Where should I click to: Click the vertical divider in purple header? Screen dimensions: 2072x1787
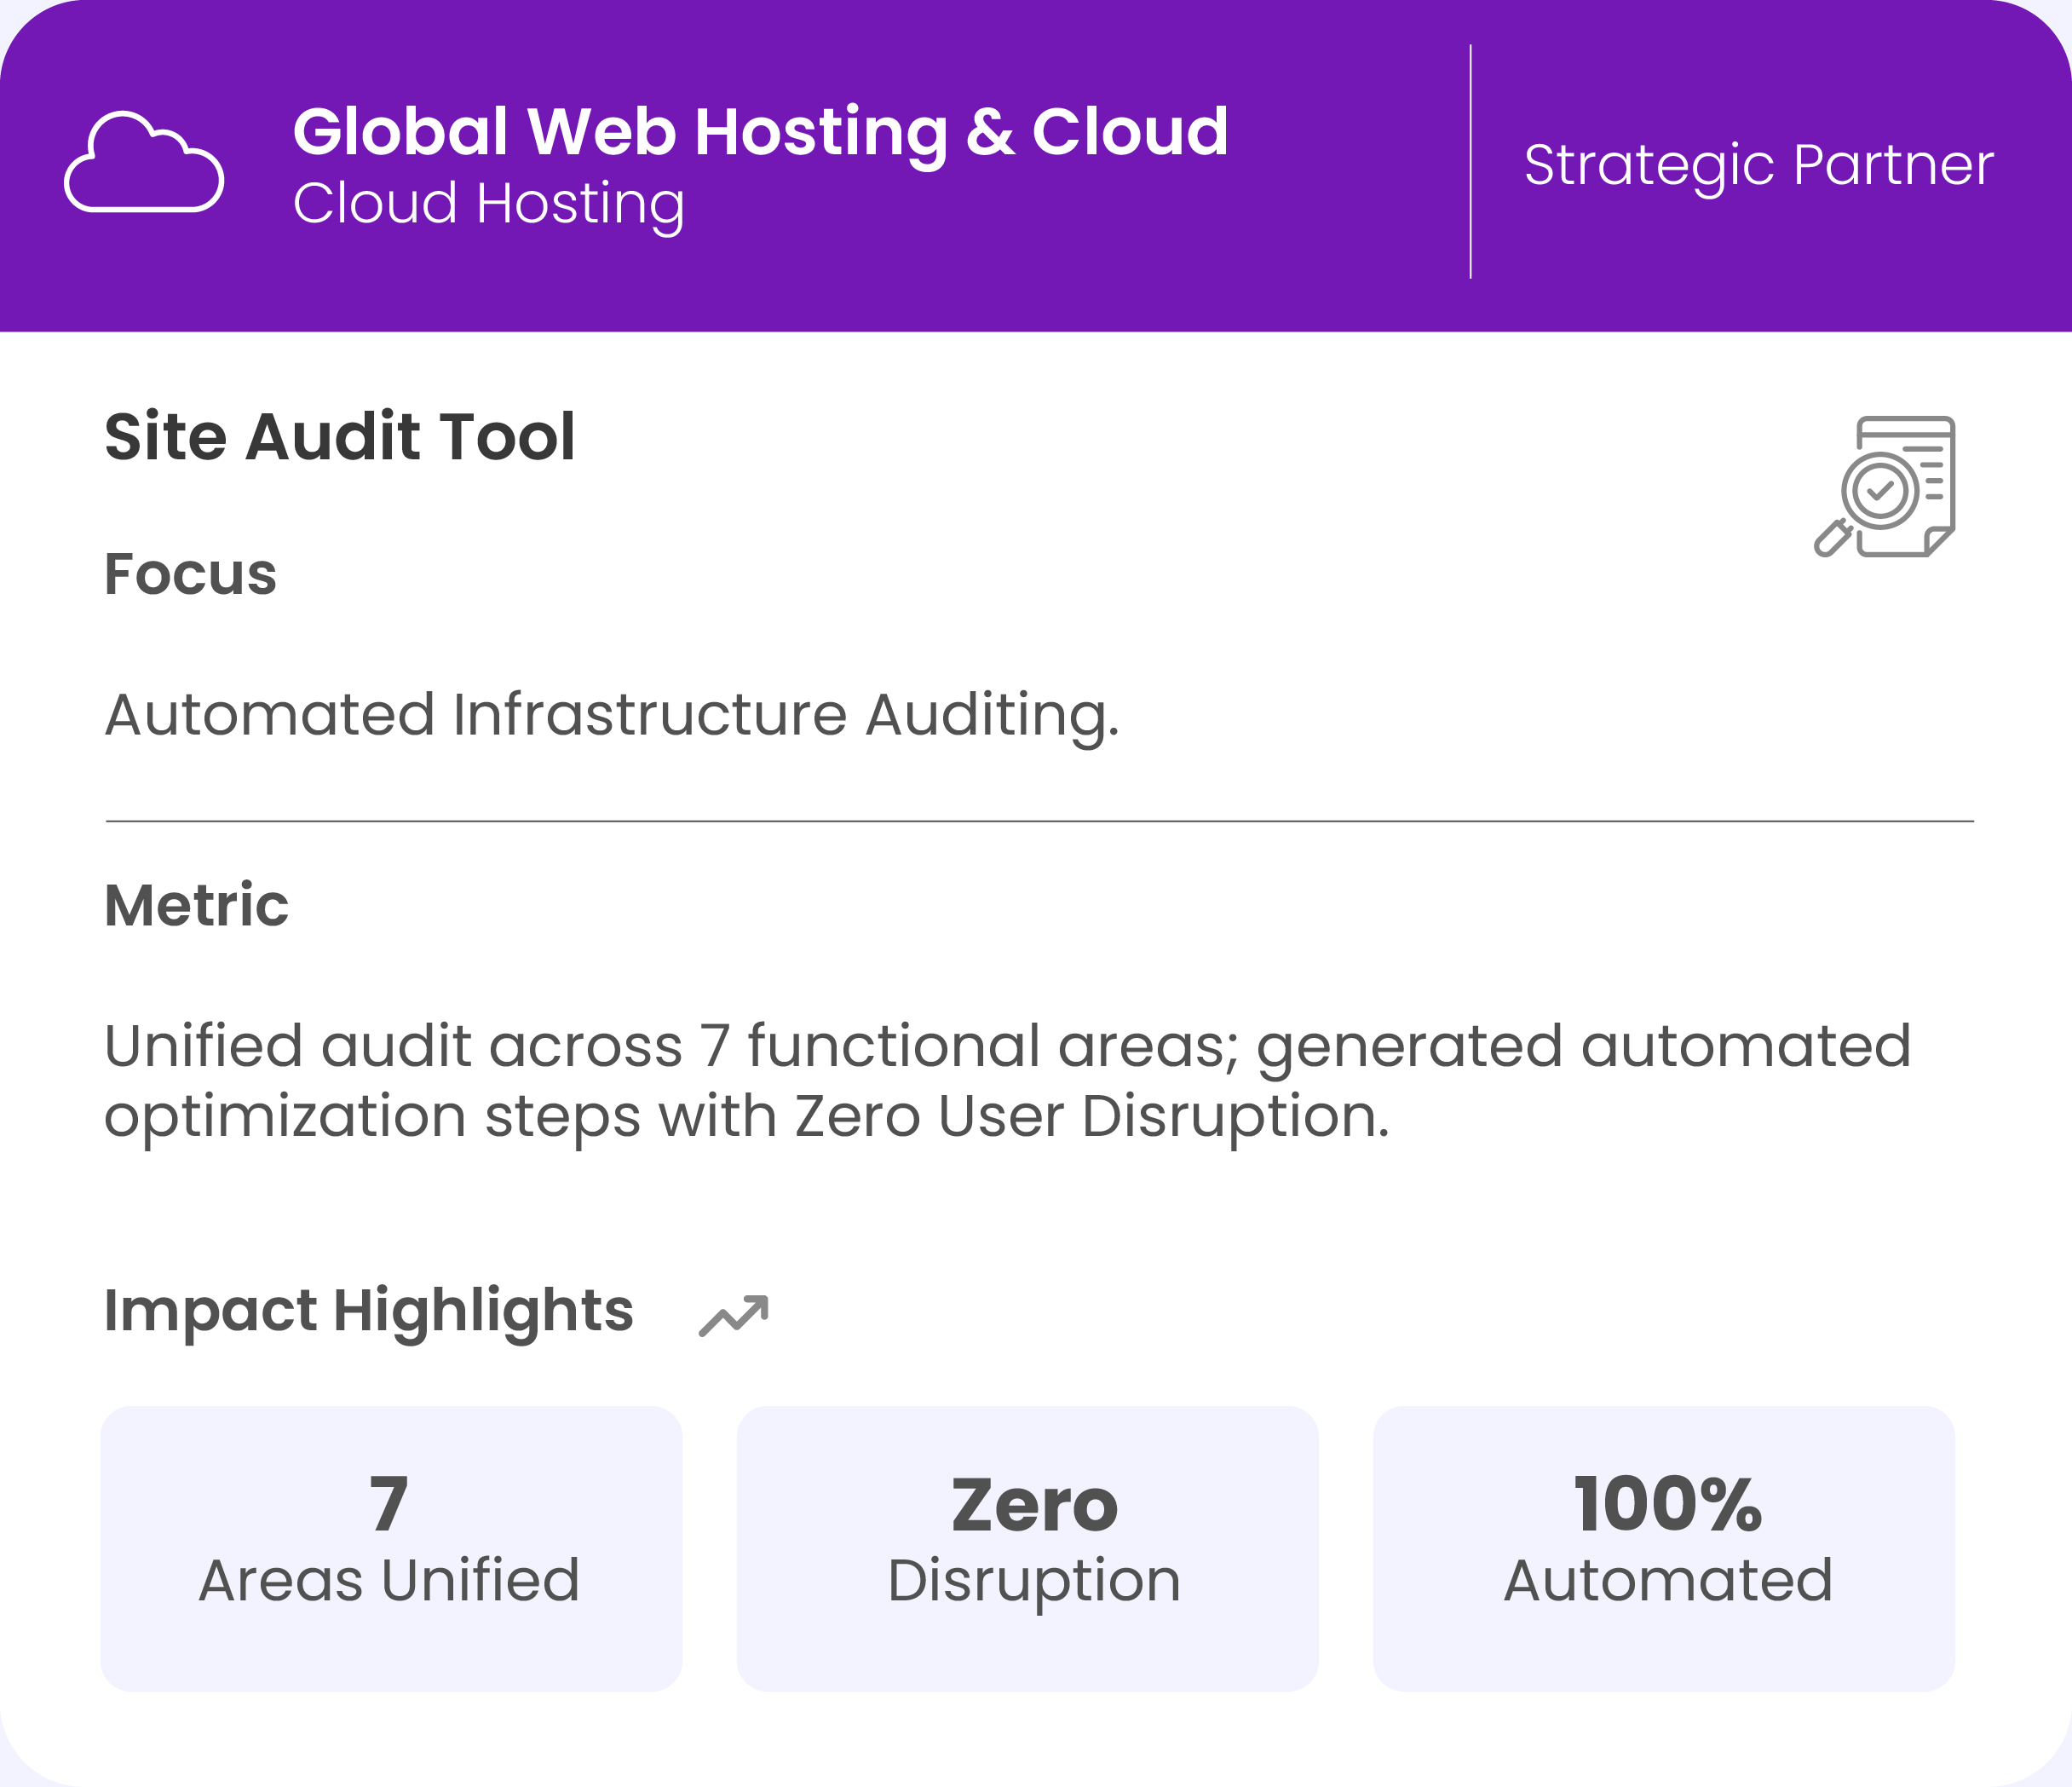pos(1470,162)
